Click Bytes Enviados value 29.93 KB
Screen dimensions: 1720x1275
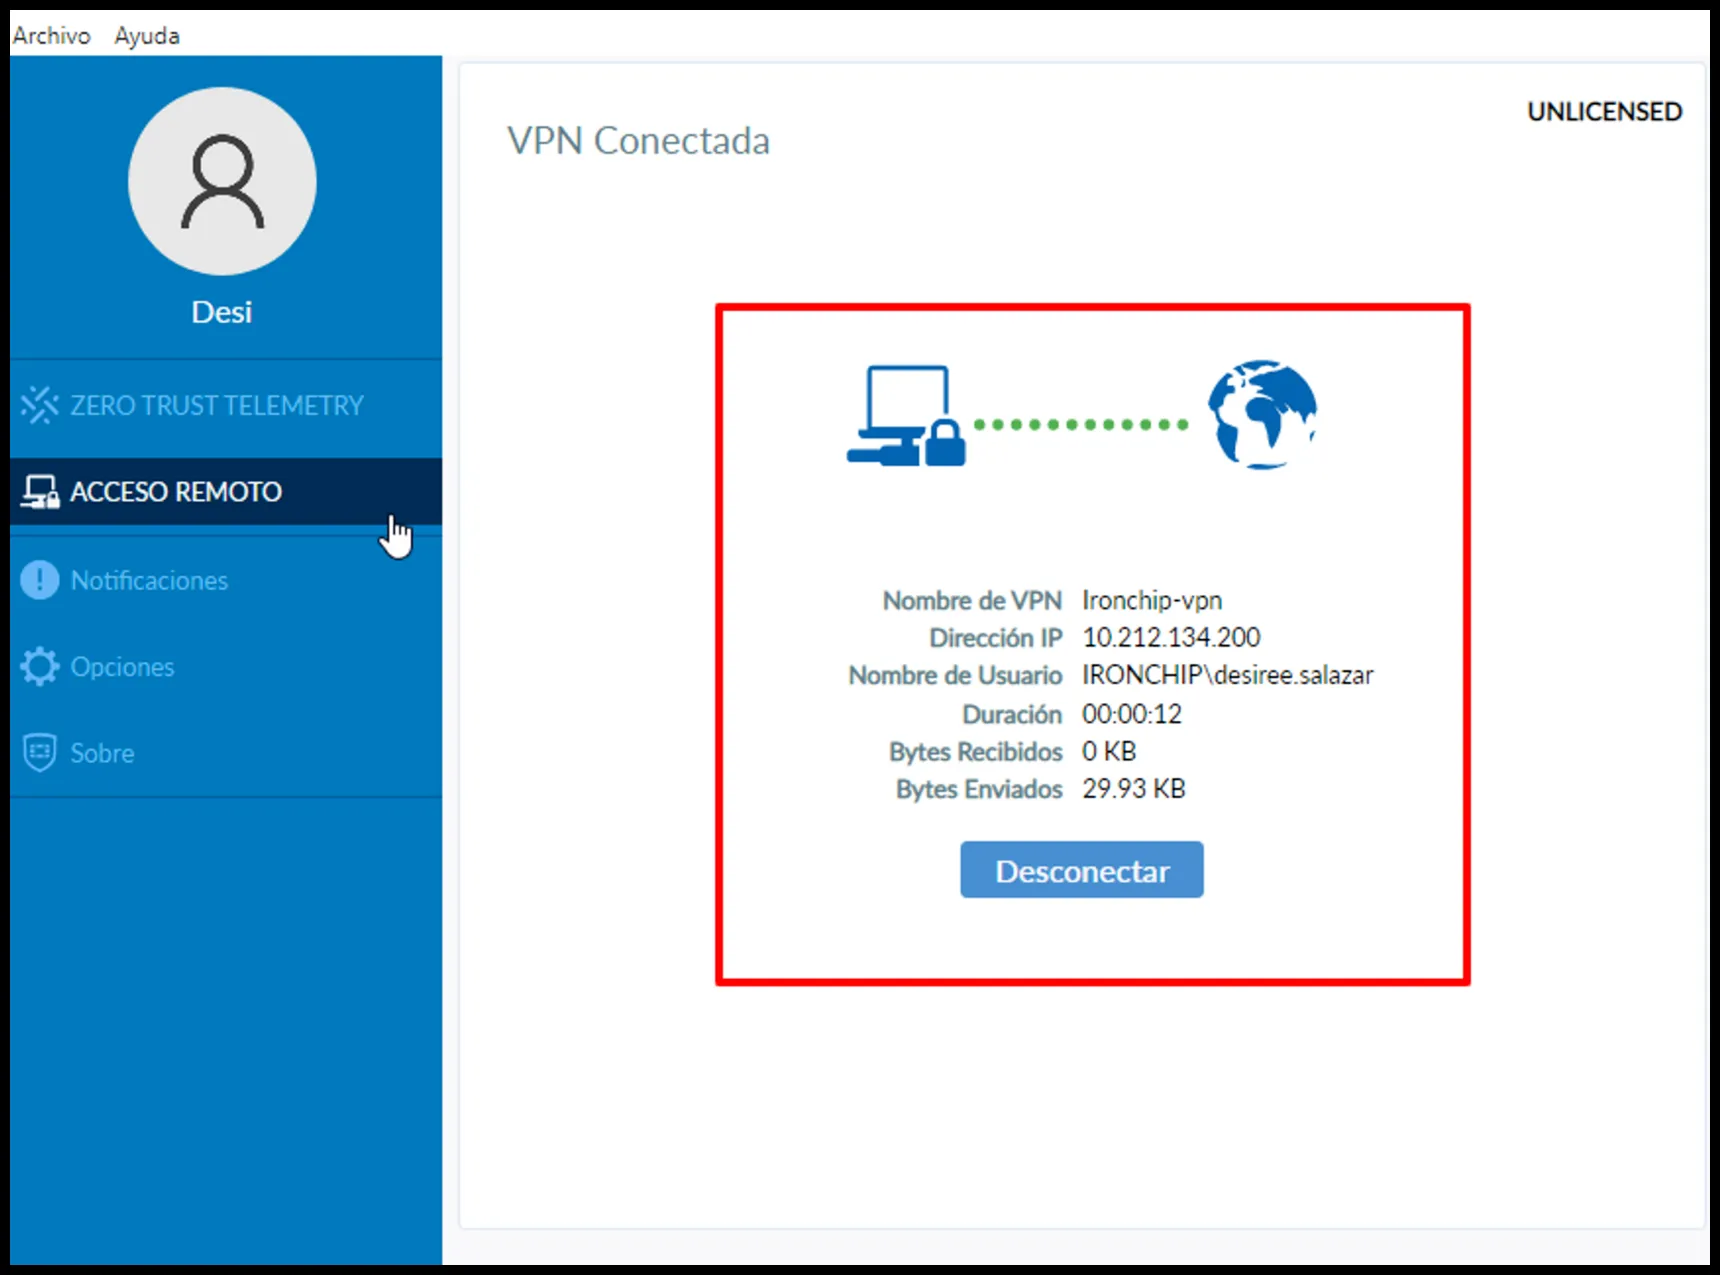click(1134, 789)
